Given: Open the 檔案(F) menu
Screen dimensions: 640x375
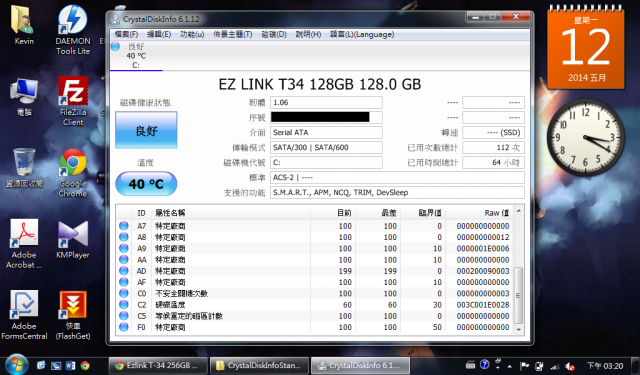Looking at the screenshot, I should [126, 35].
